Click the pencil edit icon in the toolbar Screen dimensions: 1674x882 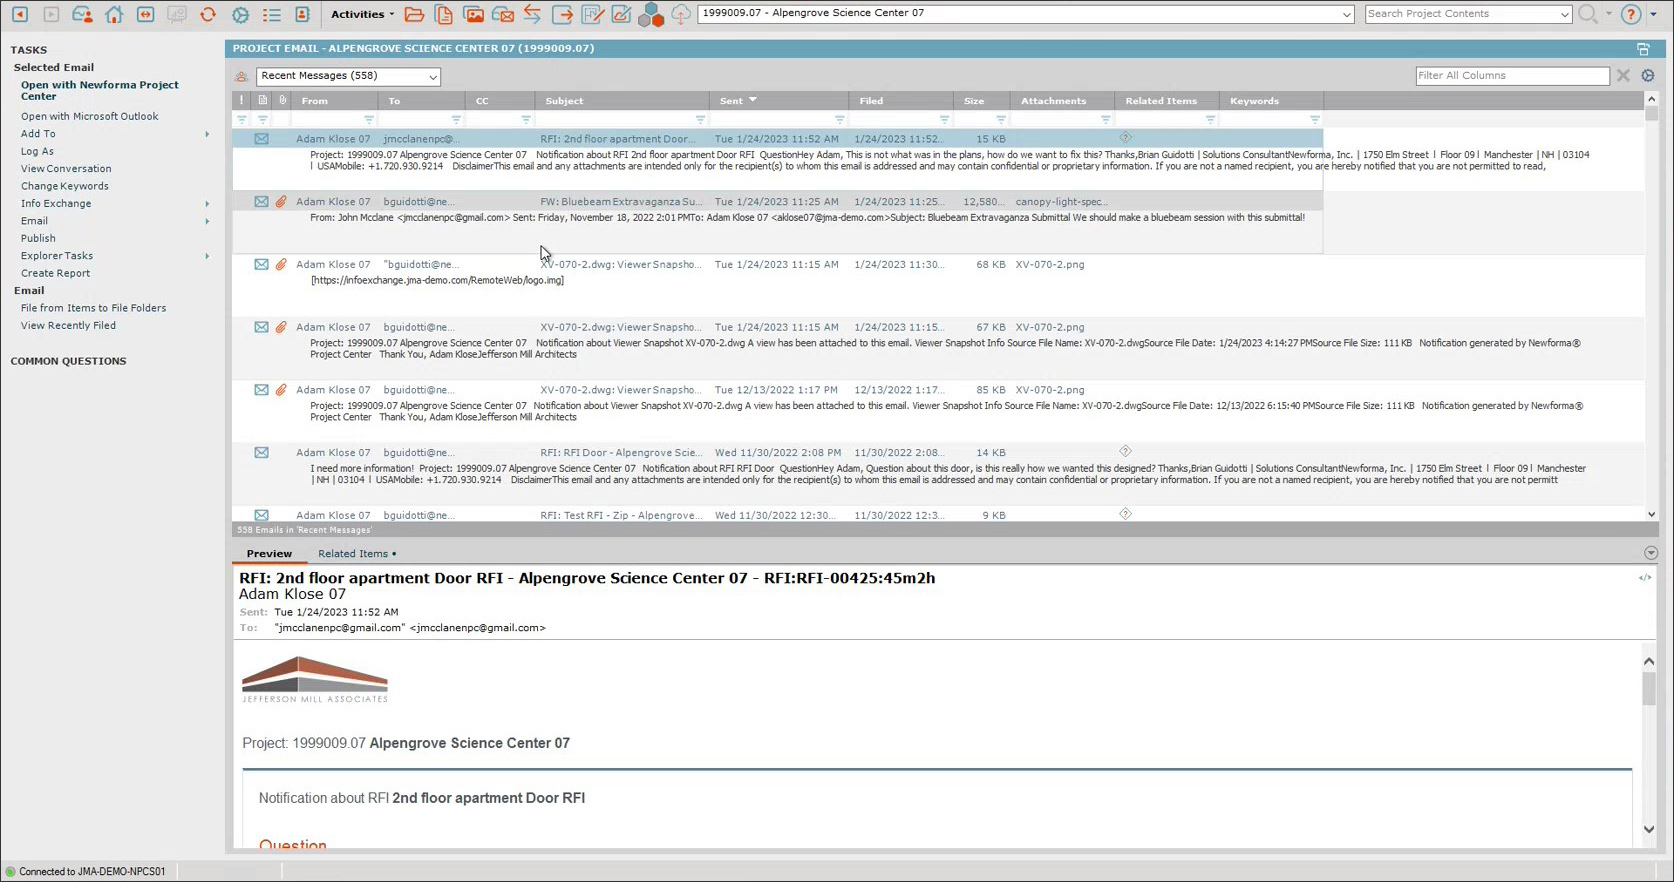pyautogui.click(x=621, y=14)
